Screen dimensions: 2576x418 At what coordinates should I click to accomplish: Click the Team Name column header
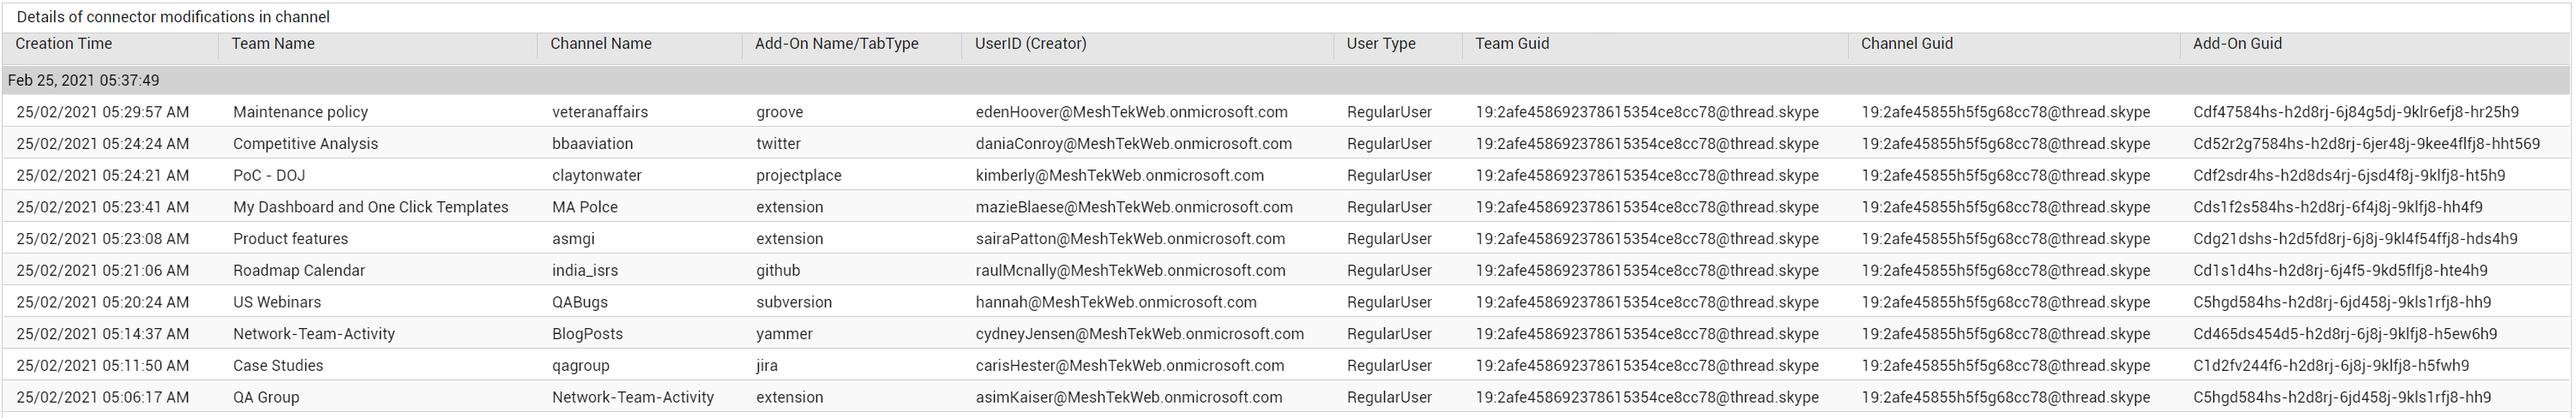pyautogui.click(x=273, y=44)
